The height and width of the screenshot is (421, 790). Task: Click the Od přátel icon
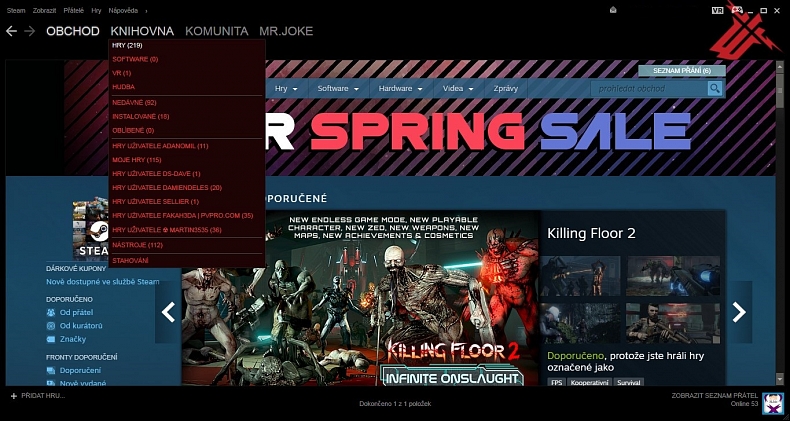[50, 312]
